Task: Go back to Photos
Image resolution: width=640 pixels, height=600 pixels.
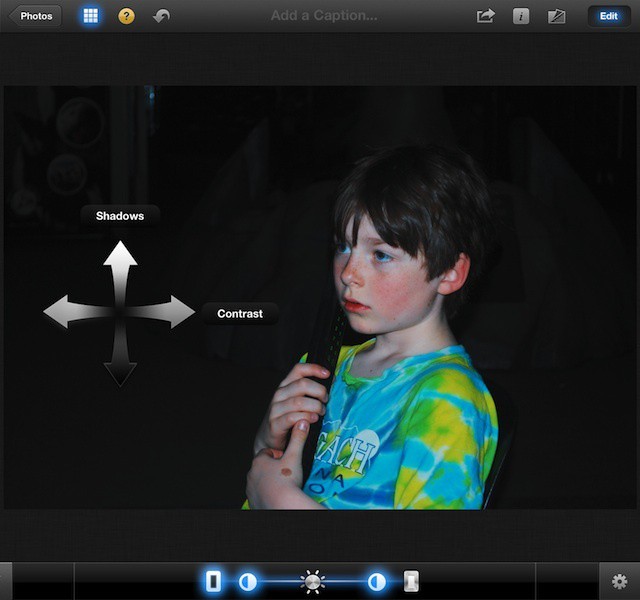Action: tap(35, 16)
